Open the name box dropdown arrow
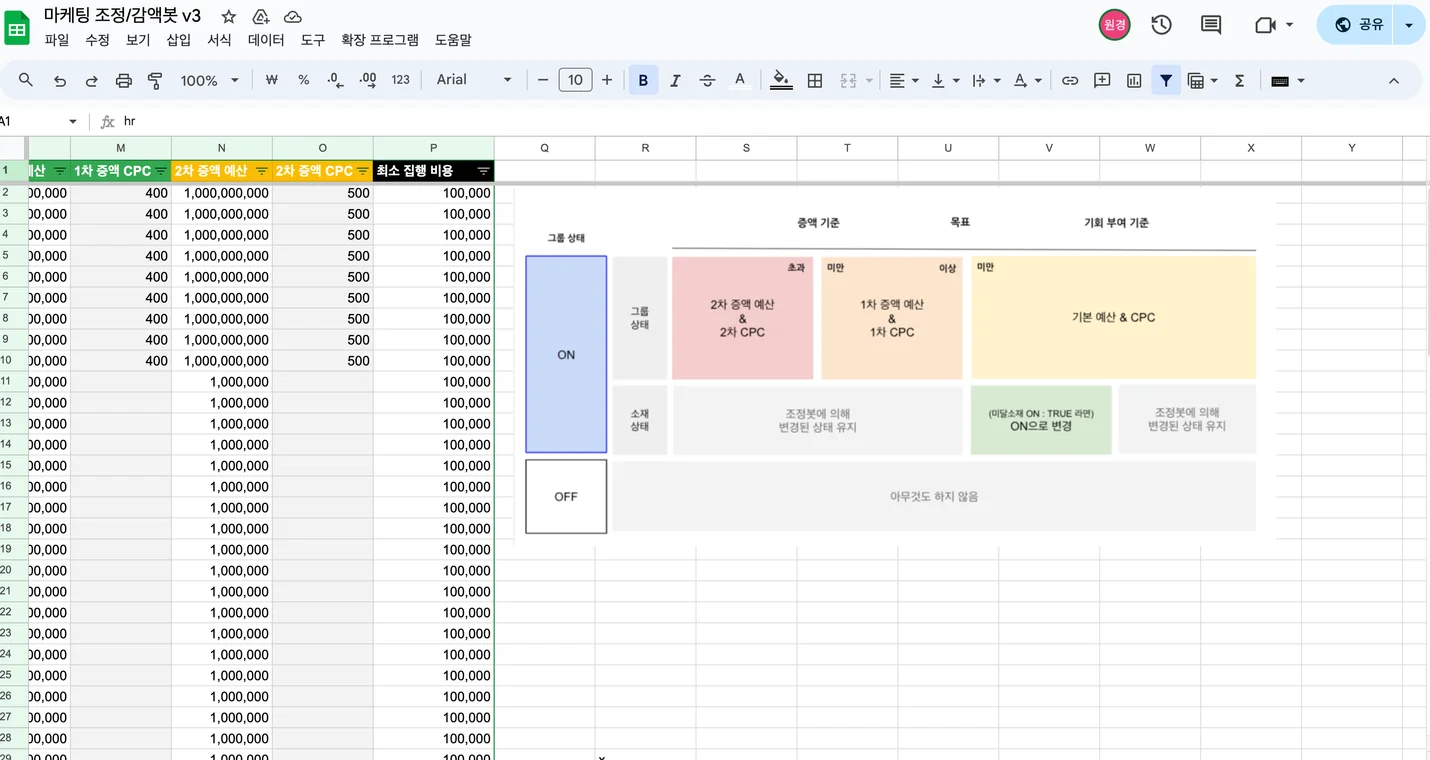The width and height of the screenshot is (1430, 760). click(x=72, y=122)
